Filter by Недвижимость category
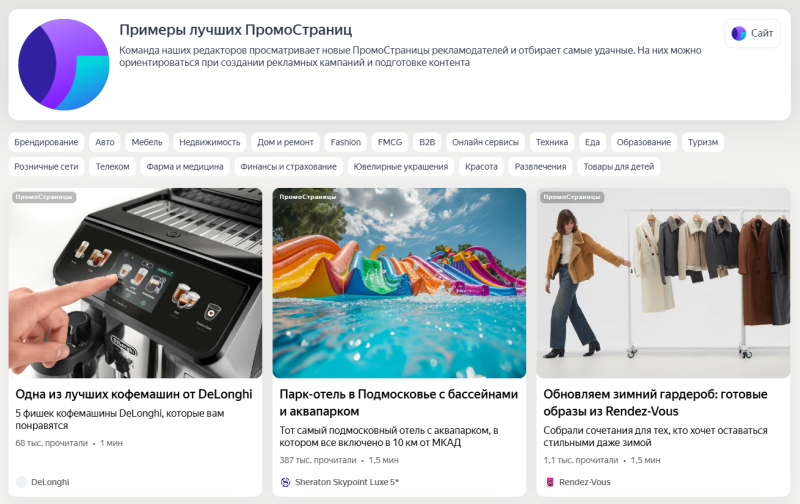Viewport: 800px width, 504px height. [x=209, y=142]
